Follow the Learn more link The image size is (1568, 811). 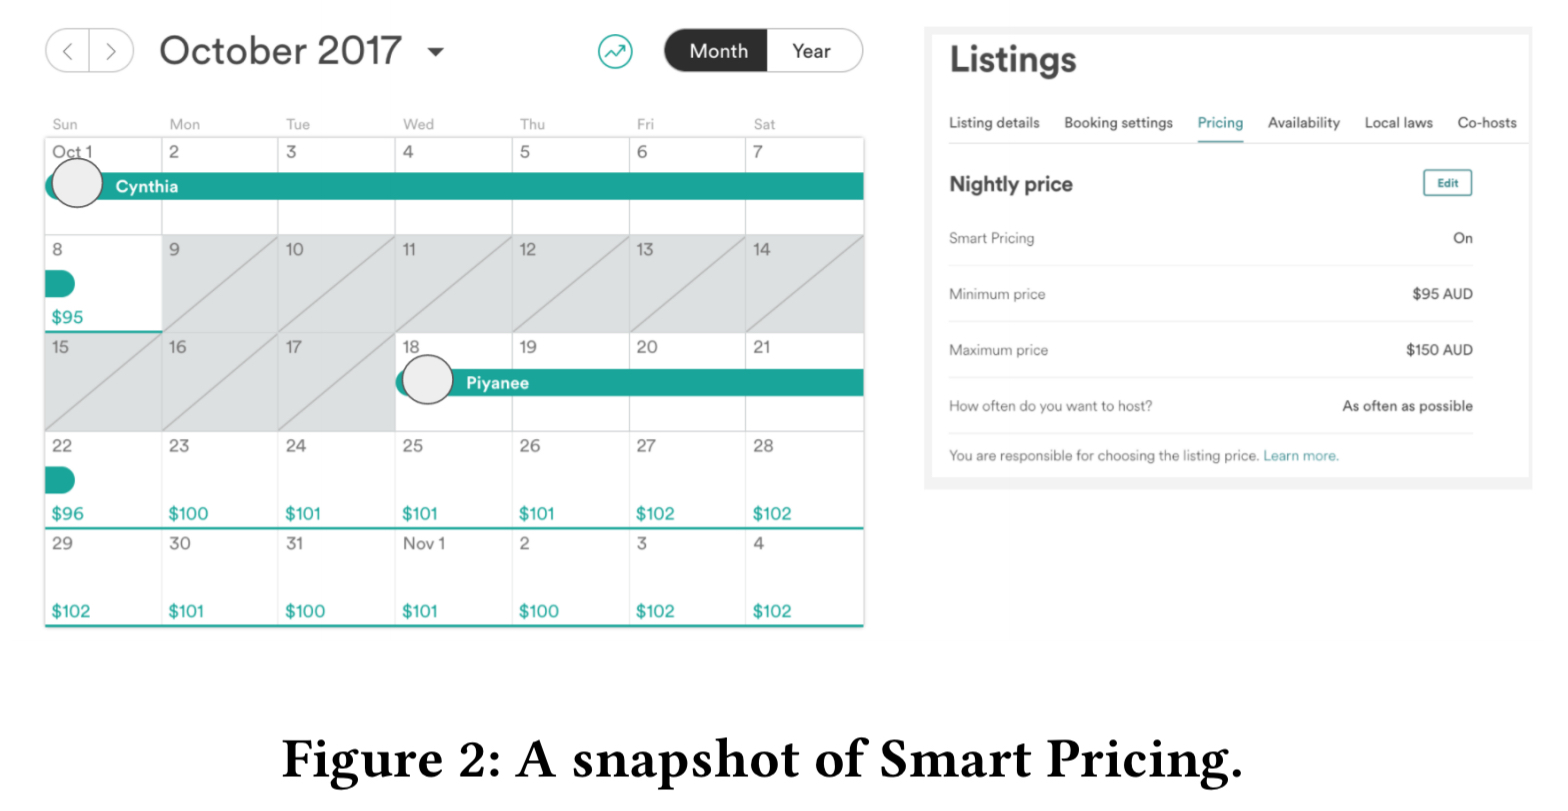pos(1300,456)
